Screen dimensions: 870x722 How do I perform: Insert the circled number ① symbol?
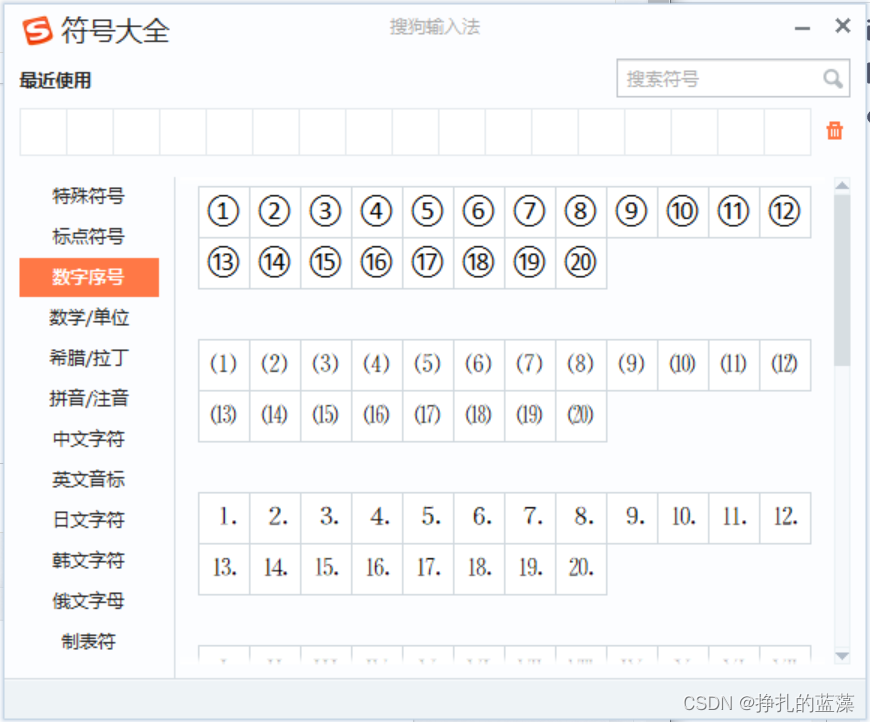coord(224,212)
